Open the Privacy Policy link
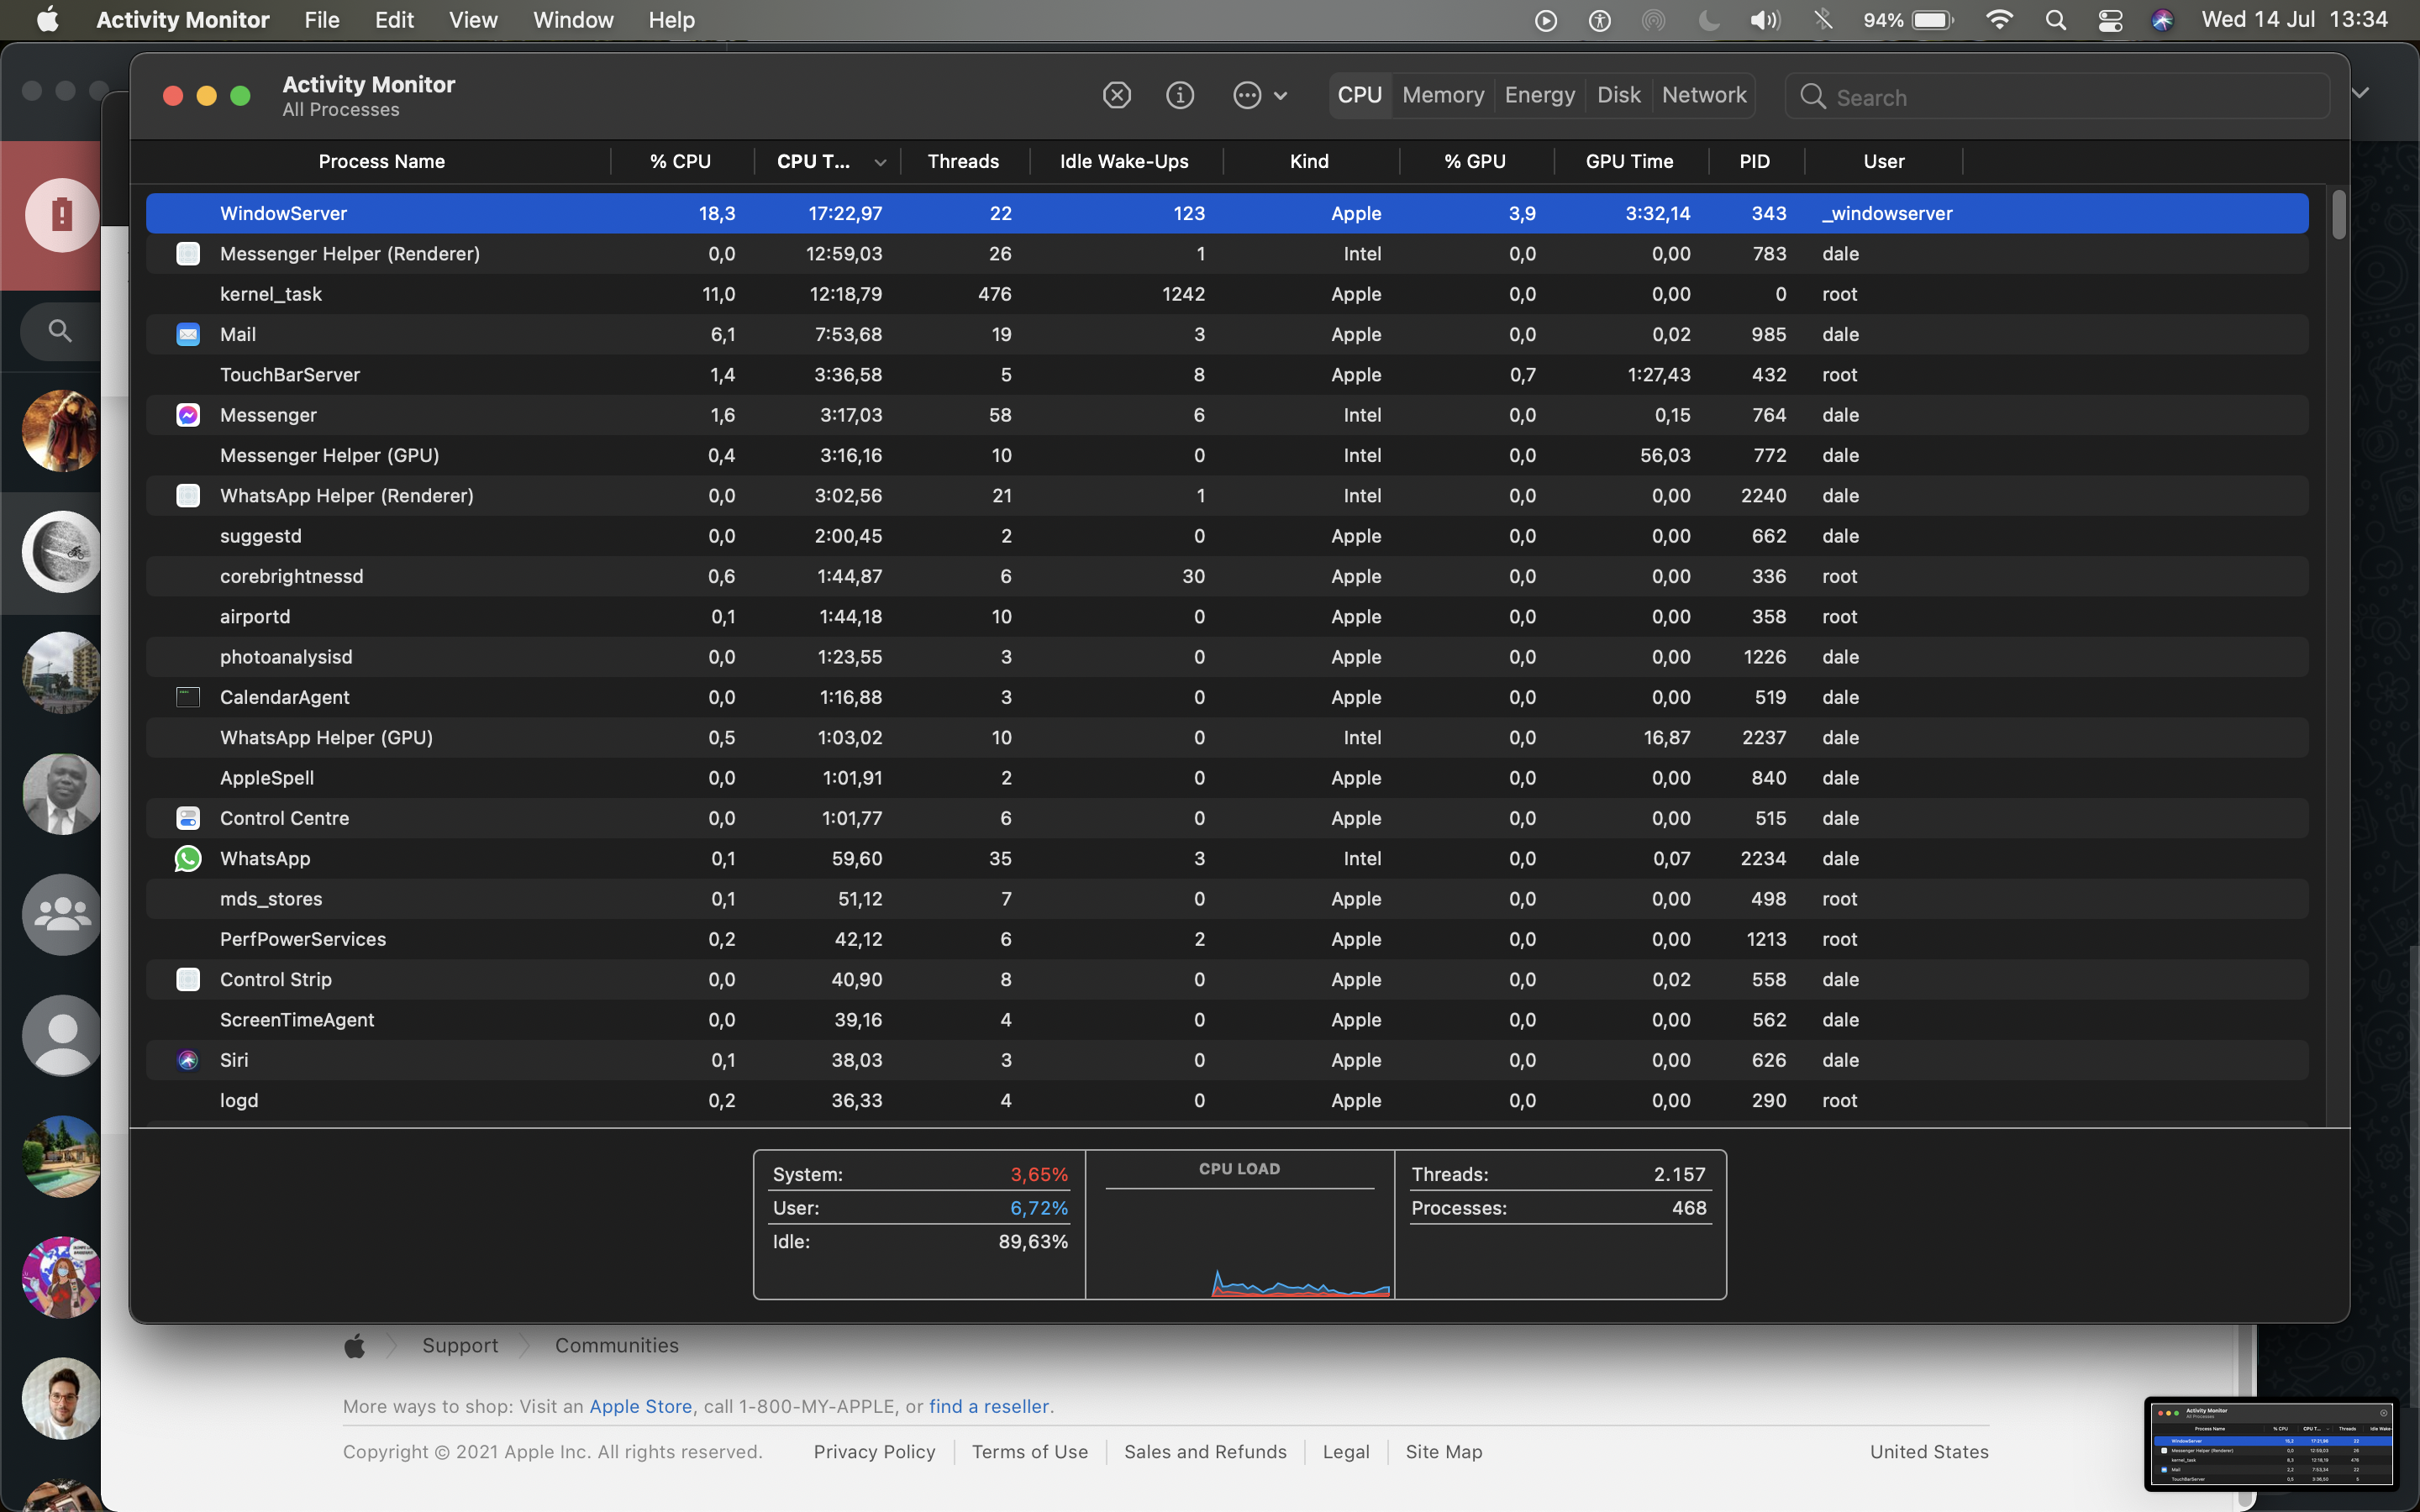This screenshot has width=2420, height=1512. [874, 1451]
